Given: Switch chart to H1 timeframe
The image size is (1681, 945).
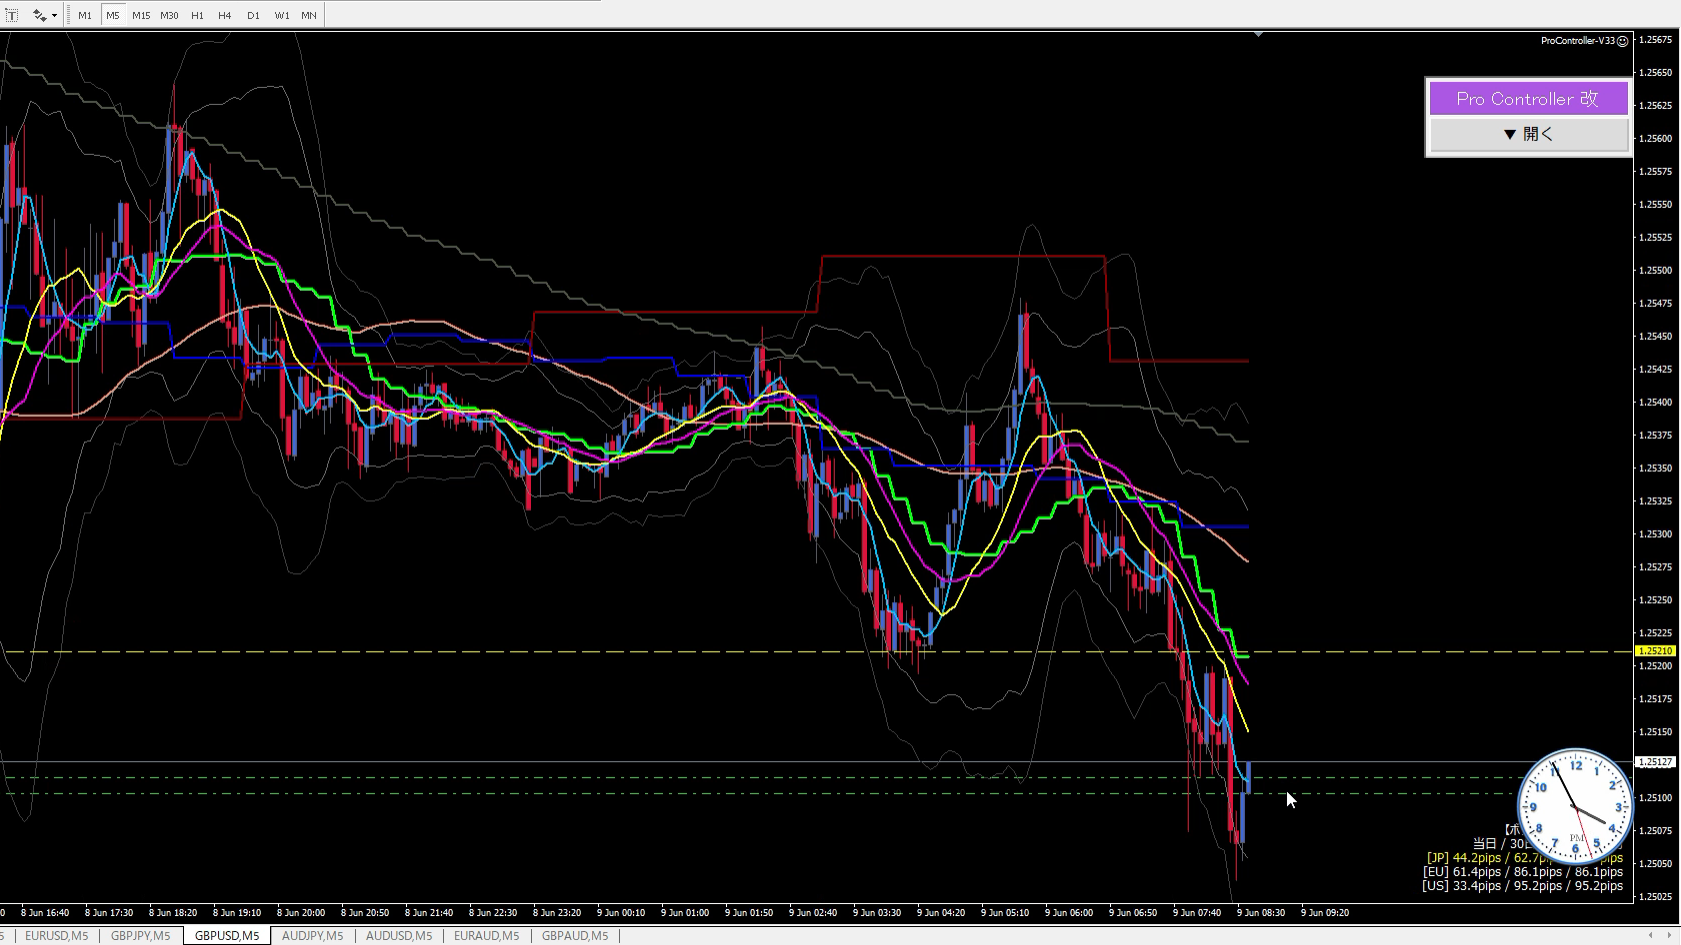Looking at the screenshot, I should coord(197,15).
